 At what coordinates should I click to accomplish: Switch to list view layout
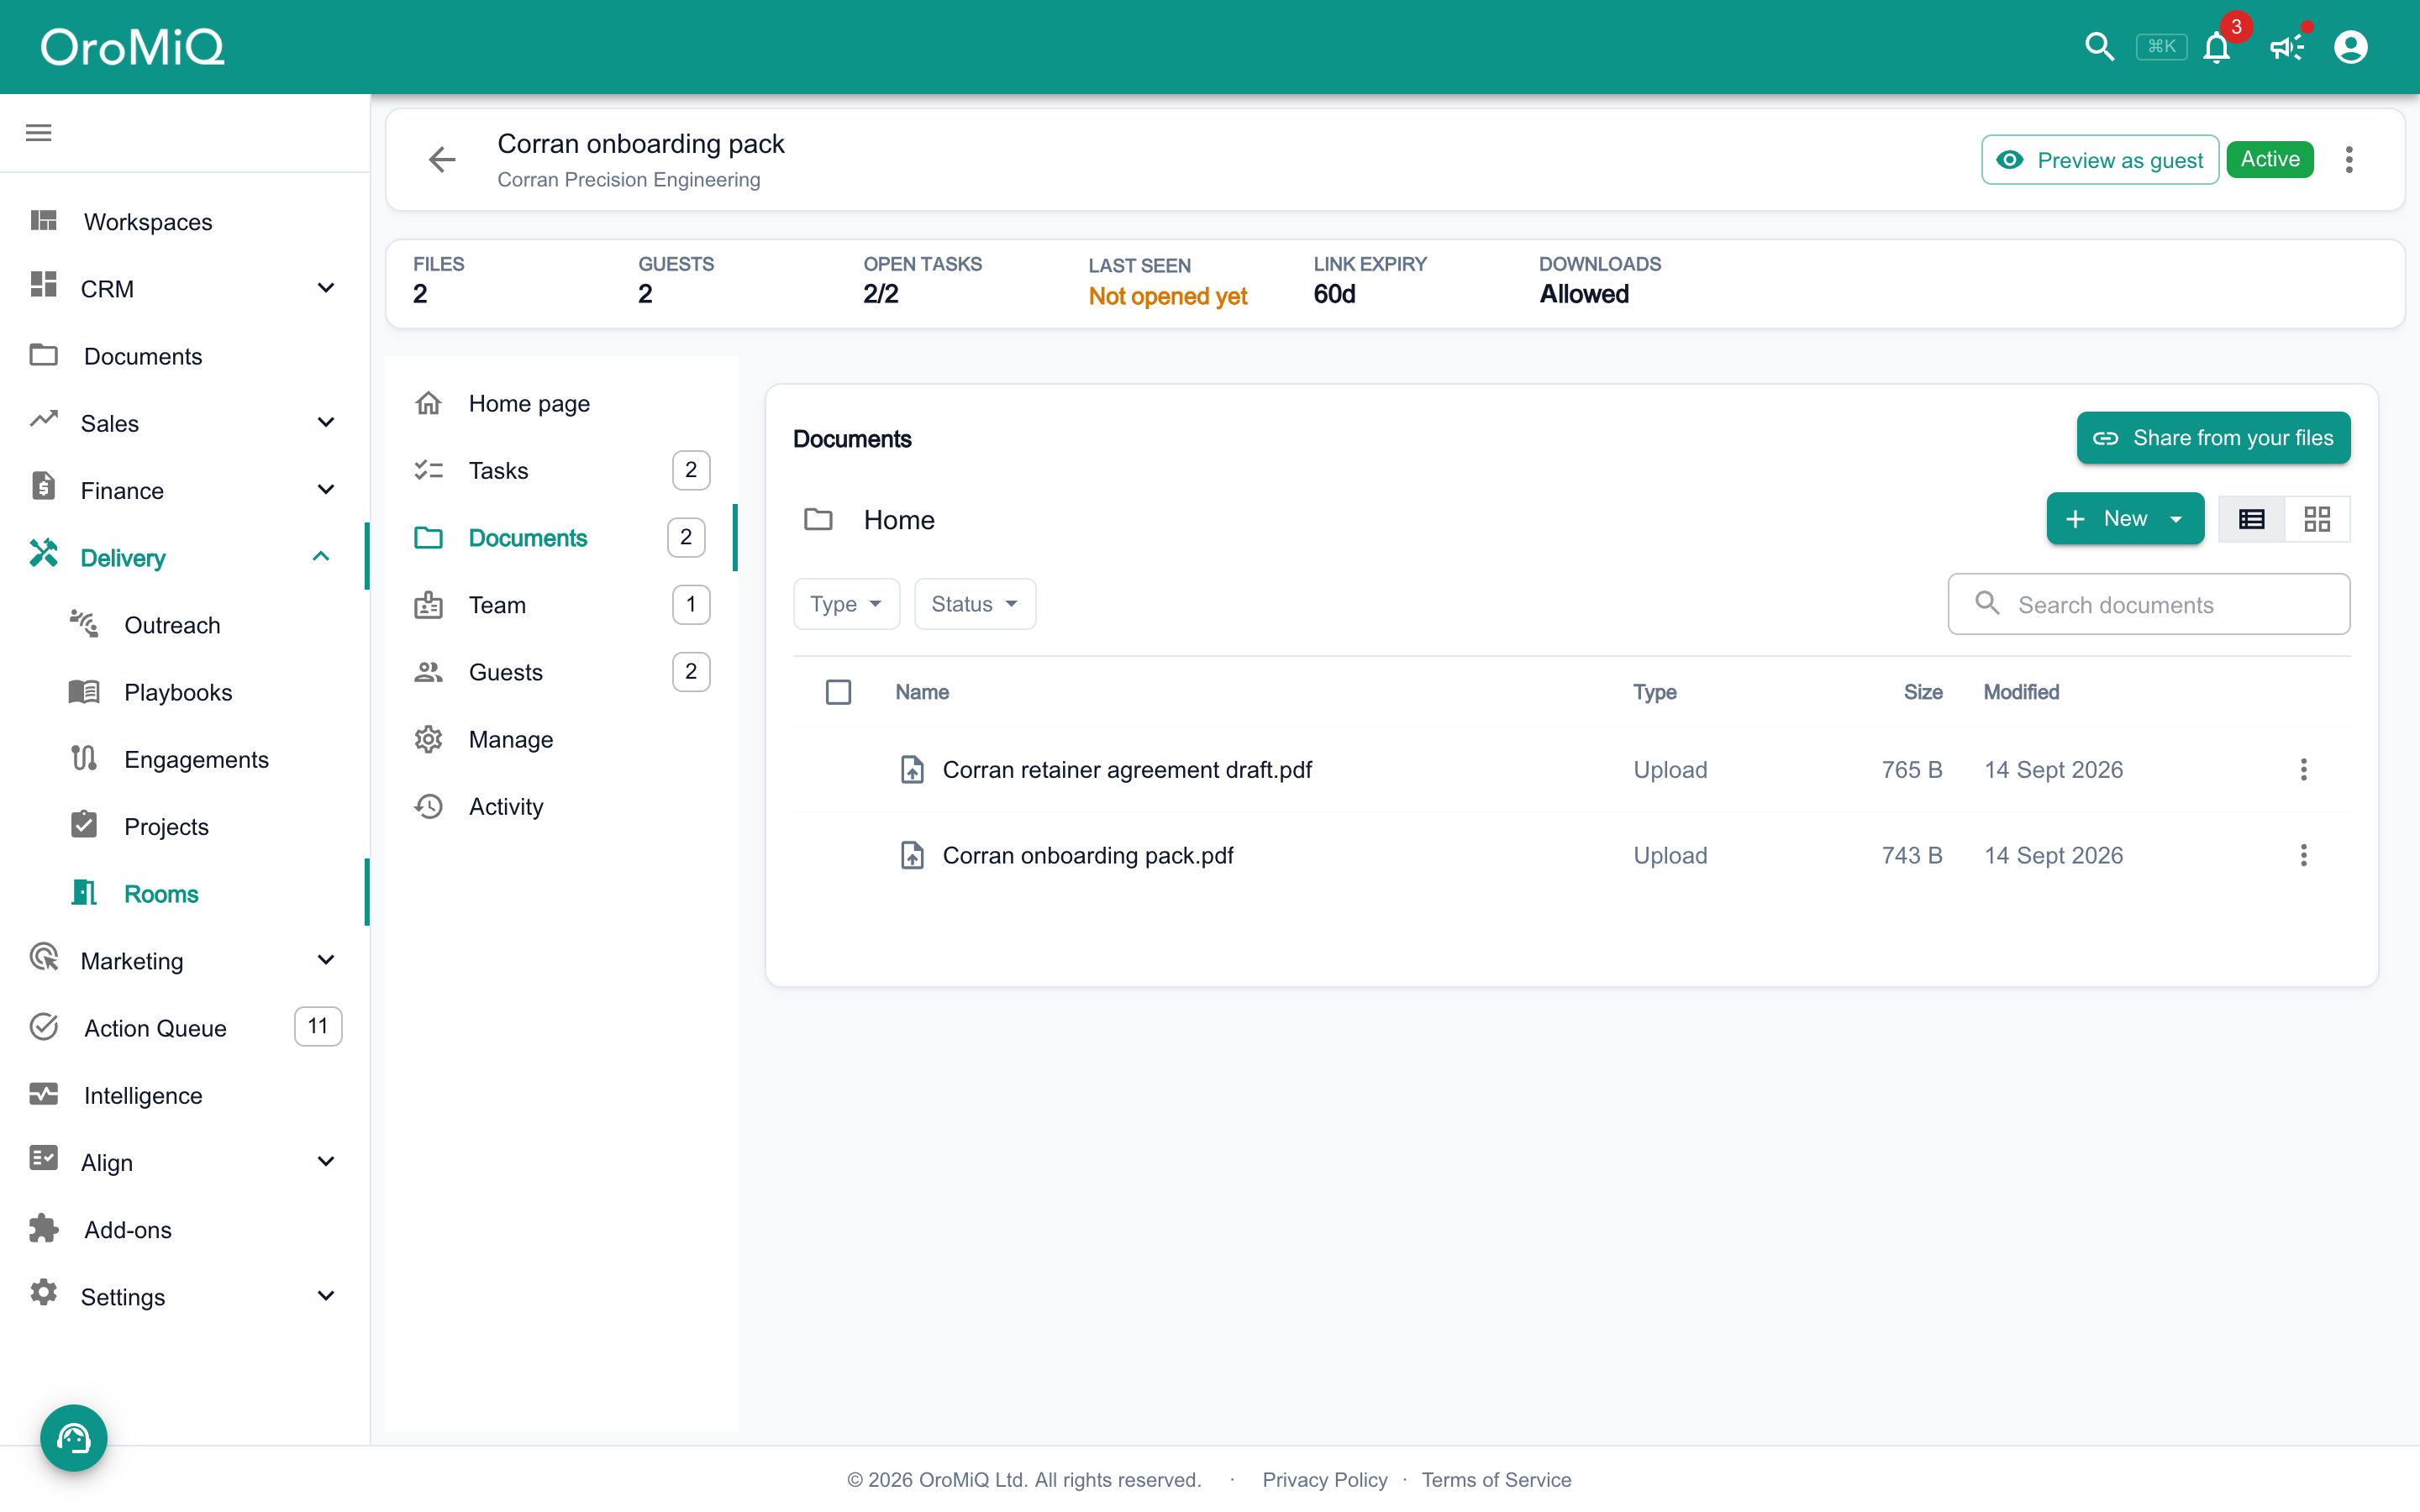click(x=2251, y=519)
